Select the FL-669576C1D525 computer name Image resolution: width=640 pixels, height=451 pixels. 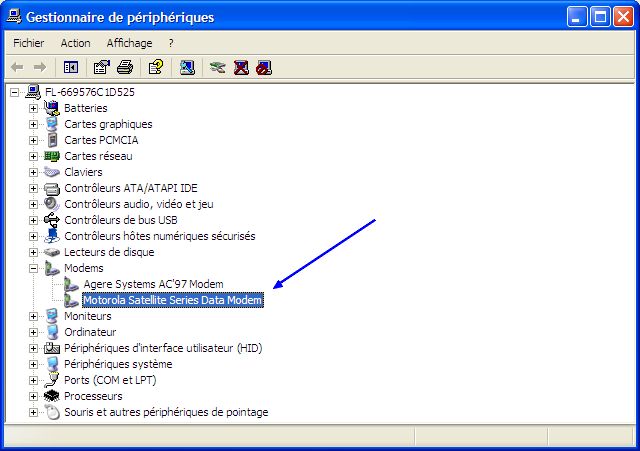[x=90, y=92]
